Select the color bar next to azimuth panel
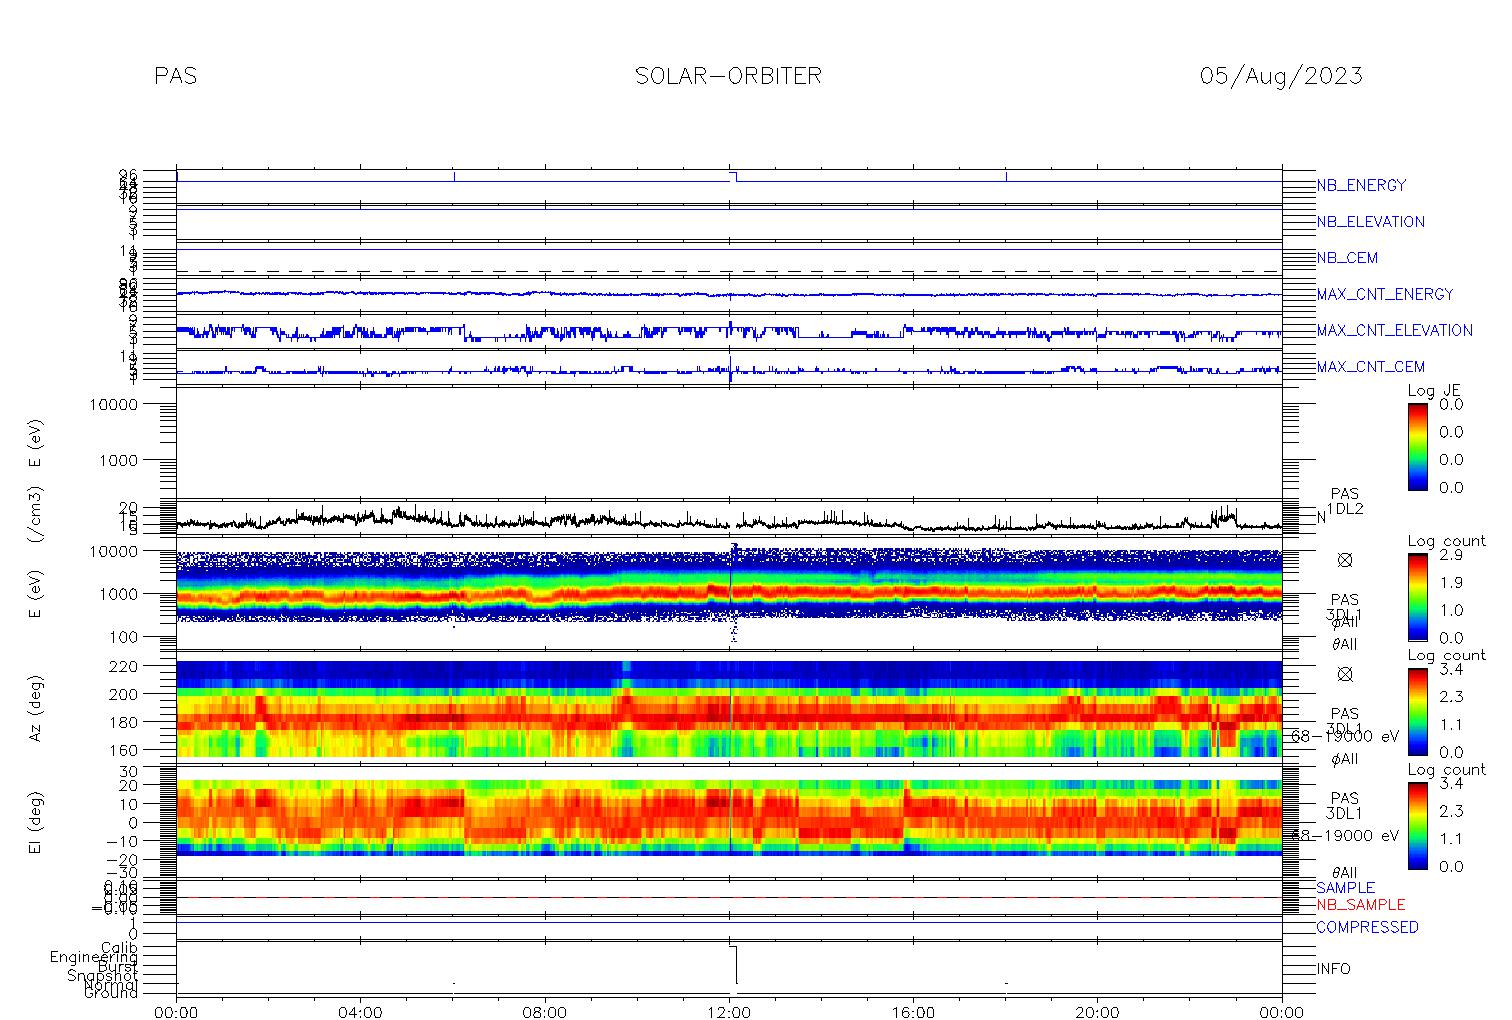 tap(1418, 710)
